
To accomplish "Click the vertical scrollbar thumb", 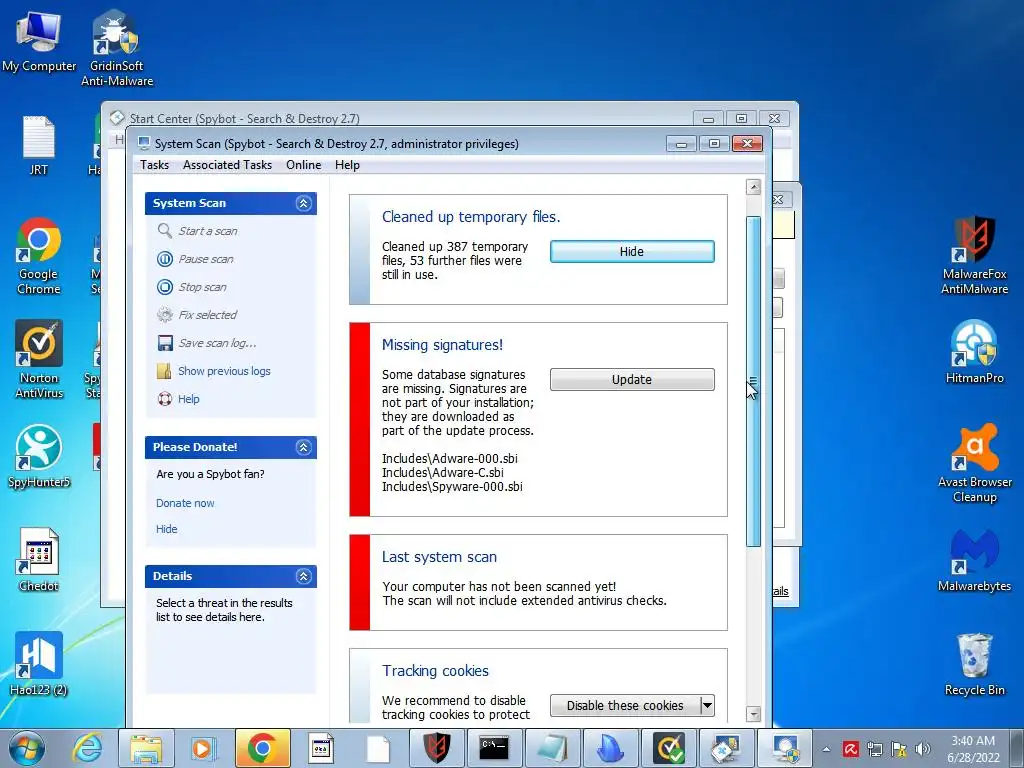I will [753, 381].
